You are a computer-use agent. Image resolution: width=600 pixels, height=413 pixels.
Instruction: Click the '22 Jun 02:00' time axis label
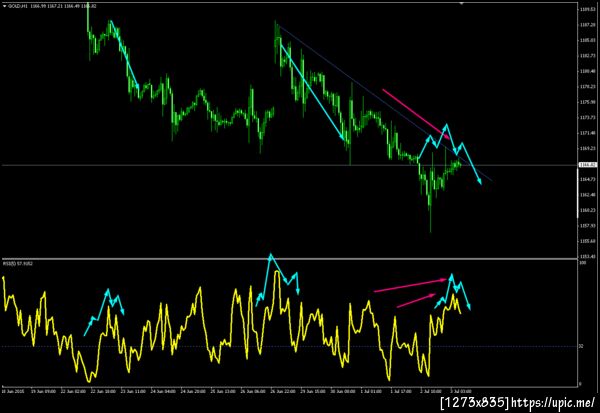pyautogui.click(x=73, y=392)
